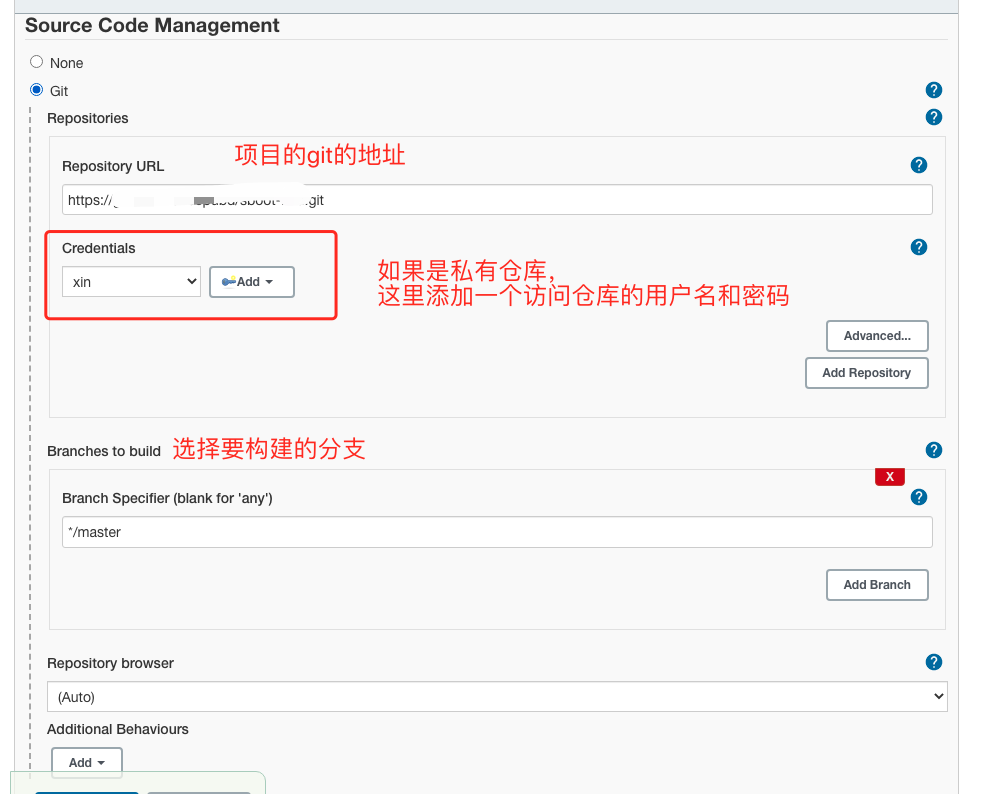
Task: Click the Additional Behaviours label
Action: point(118,729)
